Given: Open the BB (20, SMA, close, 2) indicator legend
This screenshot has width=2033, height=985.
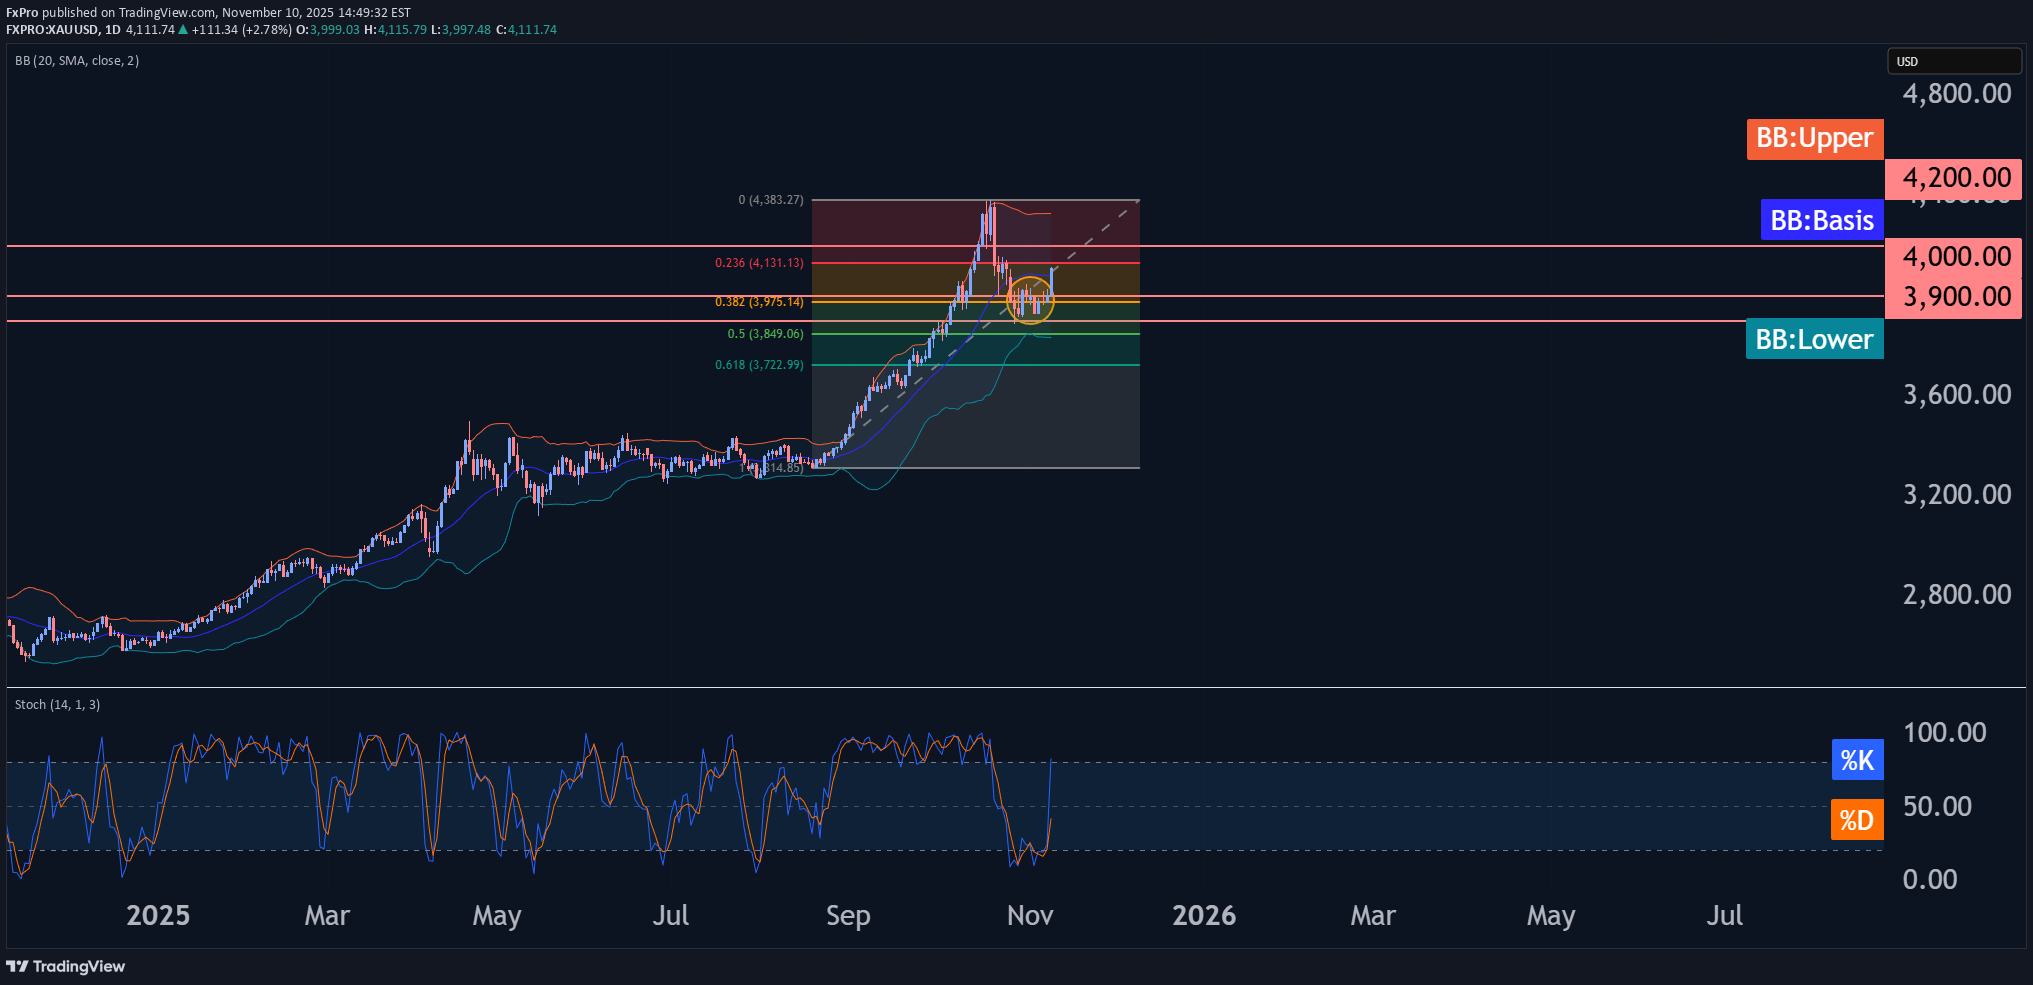Looking at the screenshot, I should pos(77,61).
